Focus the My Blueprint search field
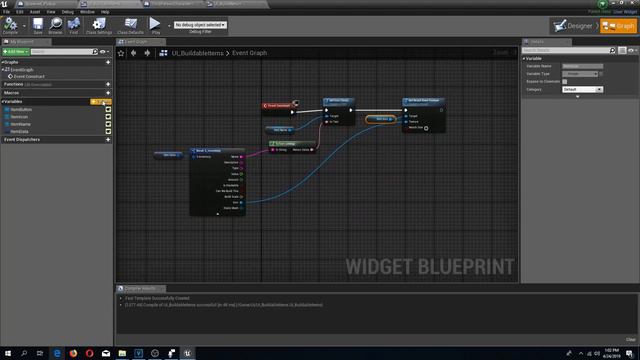 61,52
